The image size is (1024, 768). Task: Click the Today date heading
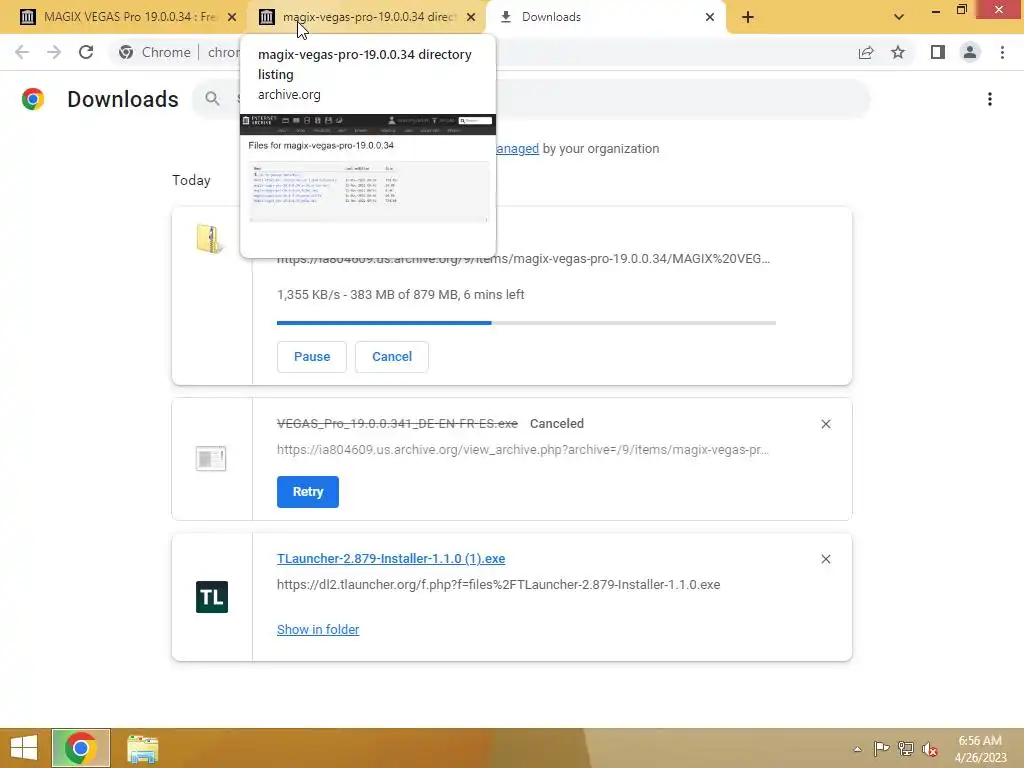point(191,180)
